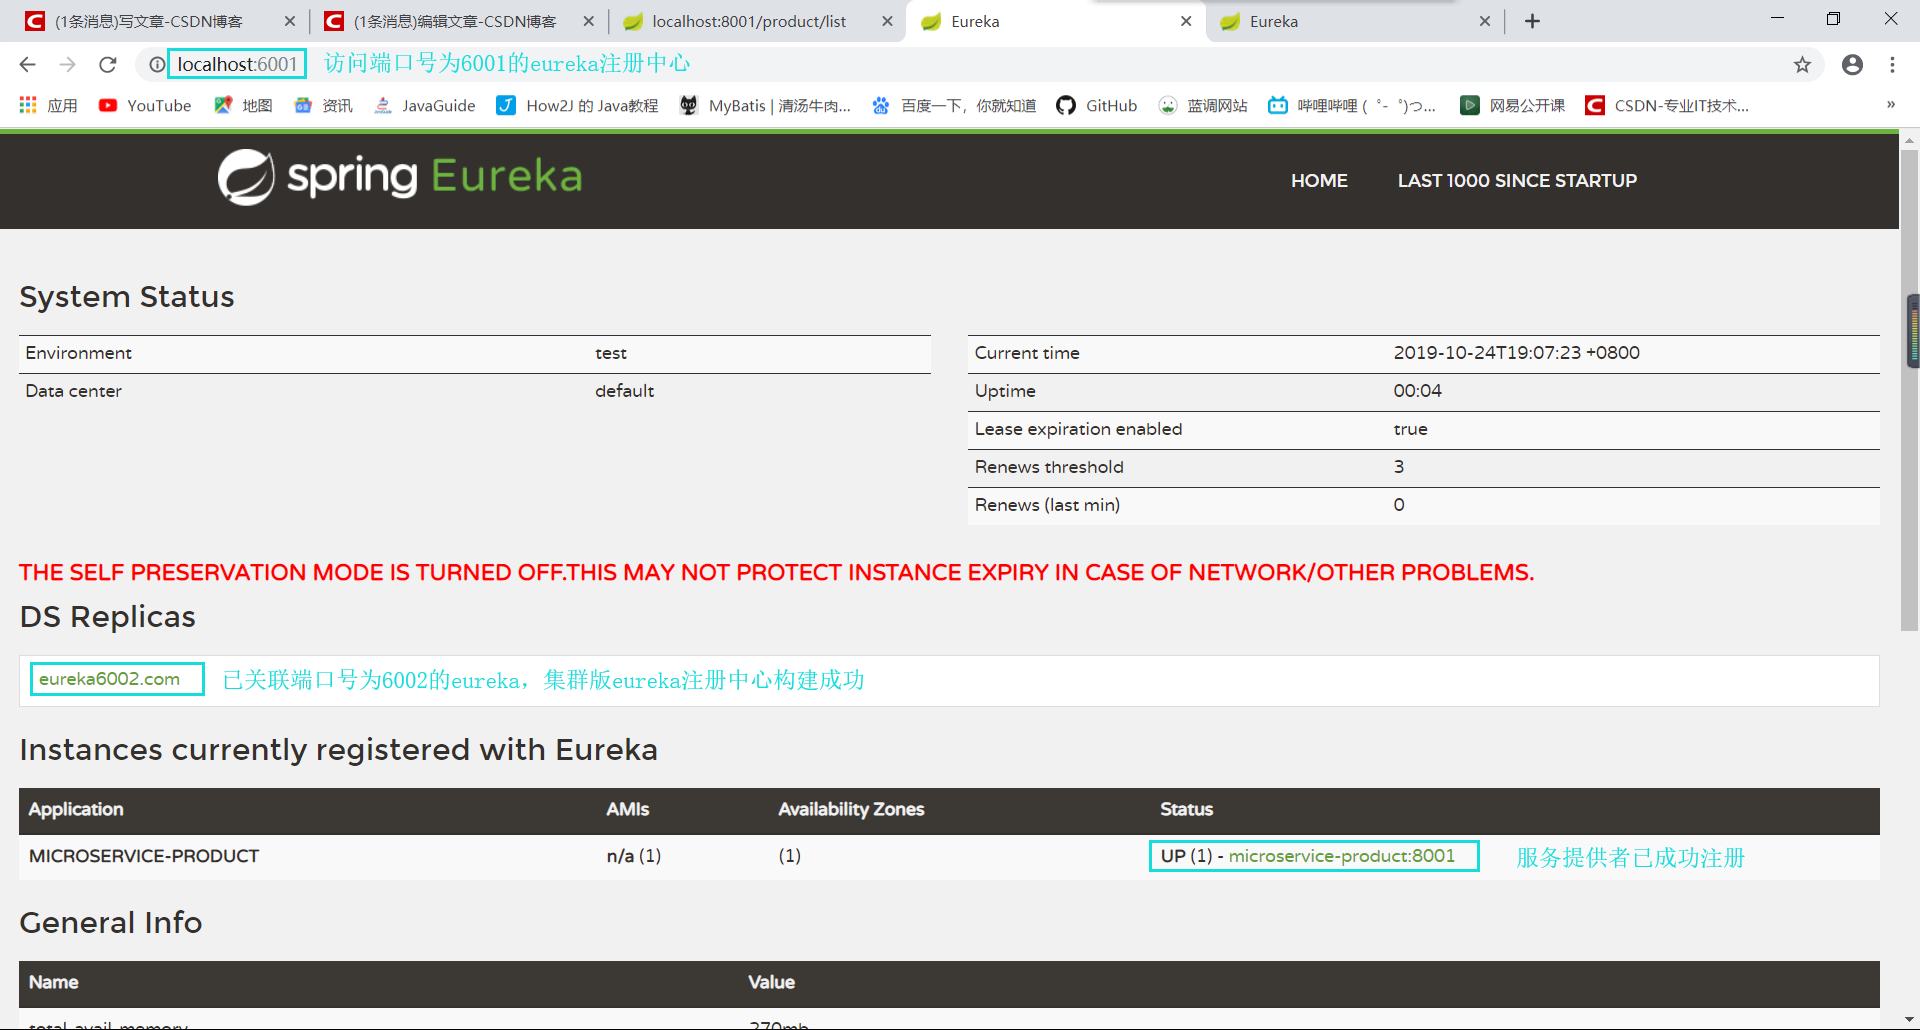This screenshot has width=1920, height=1030.
Task: Click the browser forward arrow
Action: pyautogui.click(x=67, y=65)
